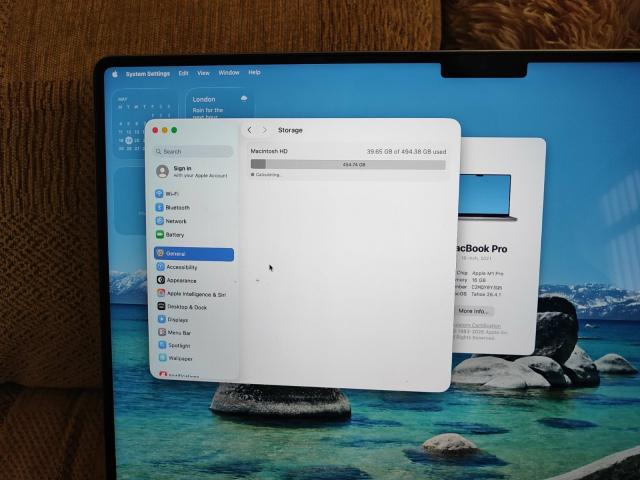Click the 16 GB memory value
The width and height of the screenshot is (640, 480).
click(479, 280)
